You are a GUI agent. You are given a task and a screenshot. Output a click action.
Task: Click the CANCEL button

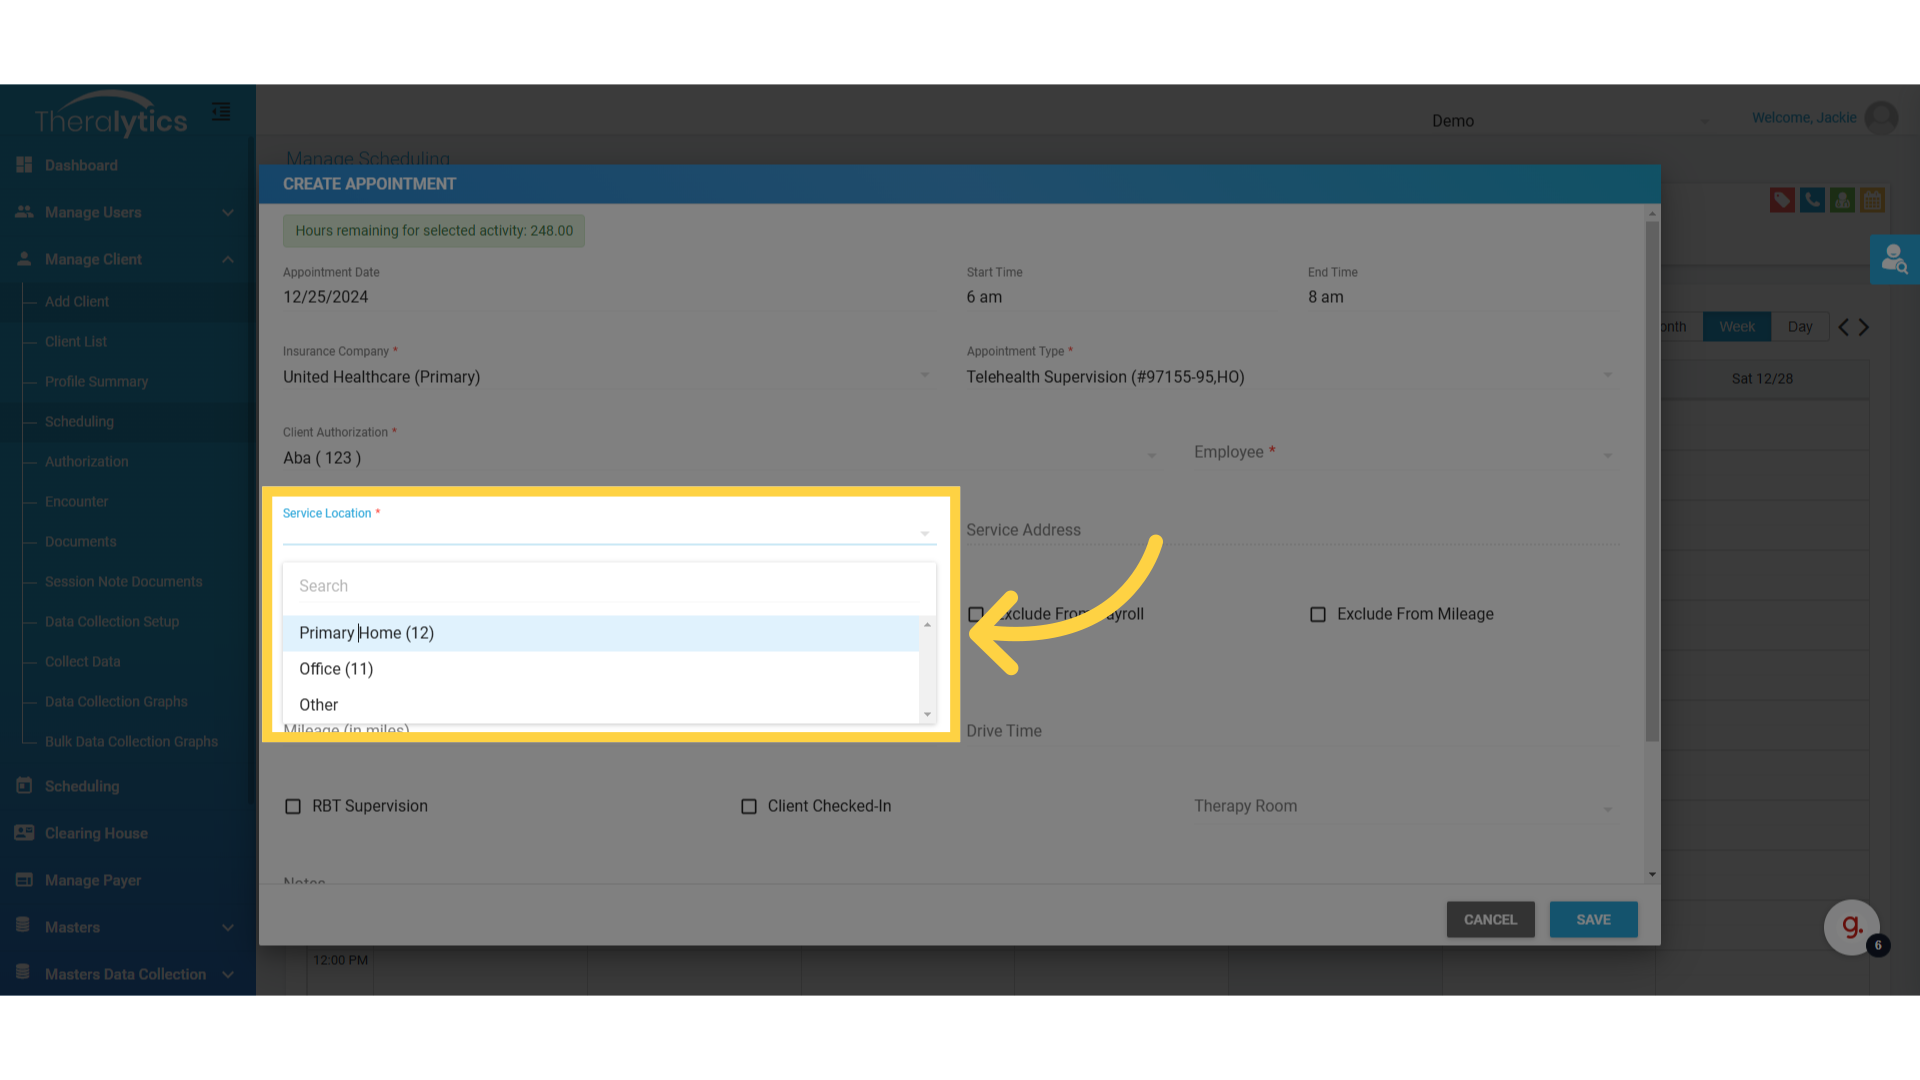click(x=1490, y=920)
